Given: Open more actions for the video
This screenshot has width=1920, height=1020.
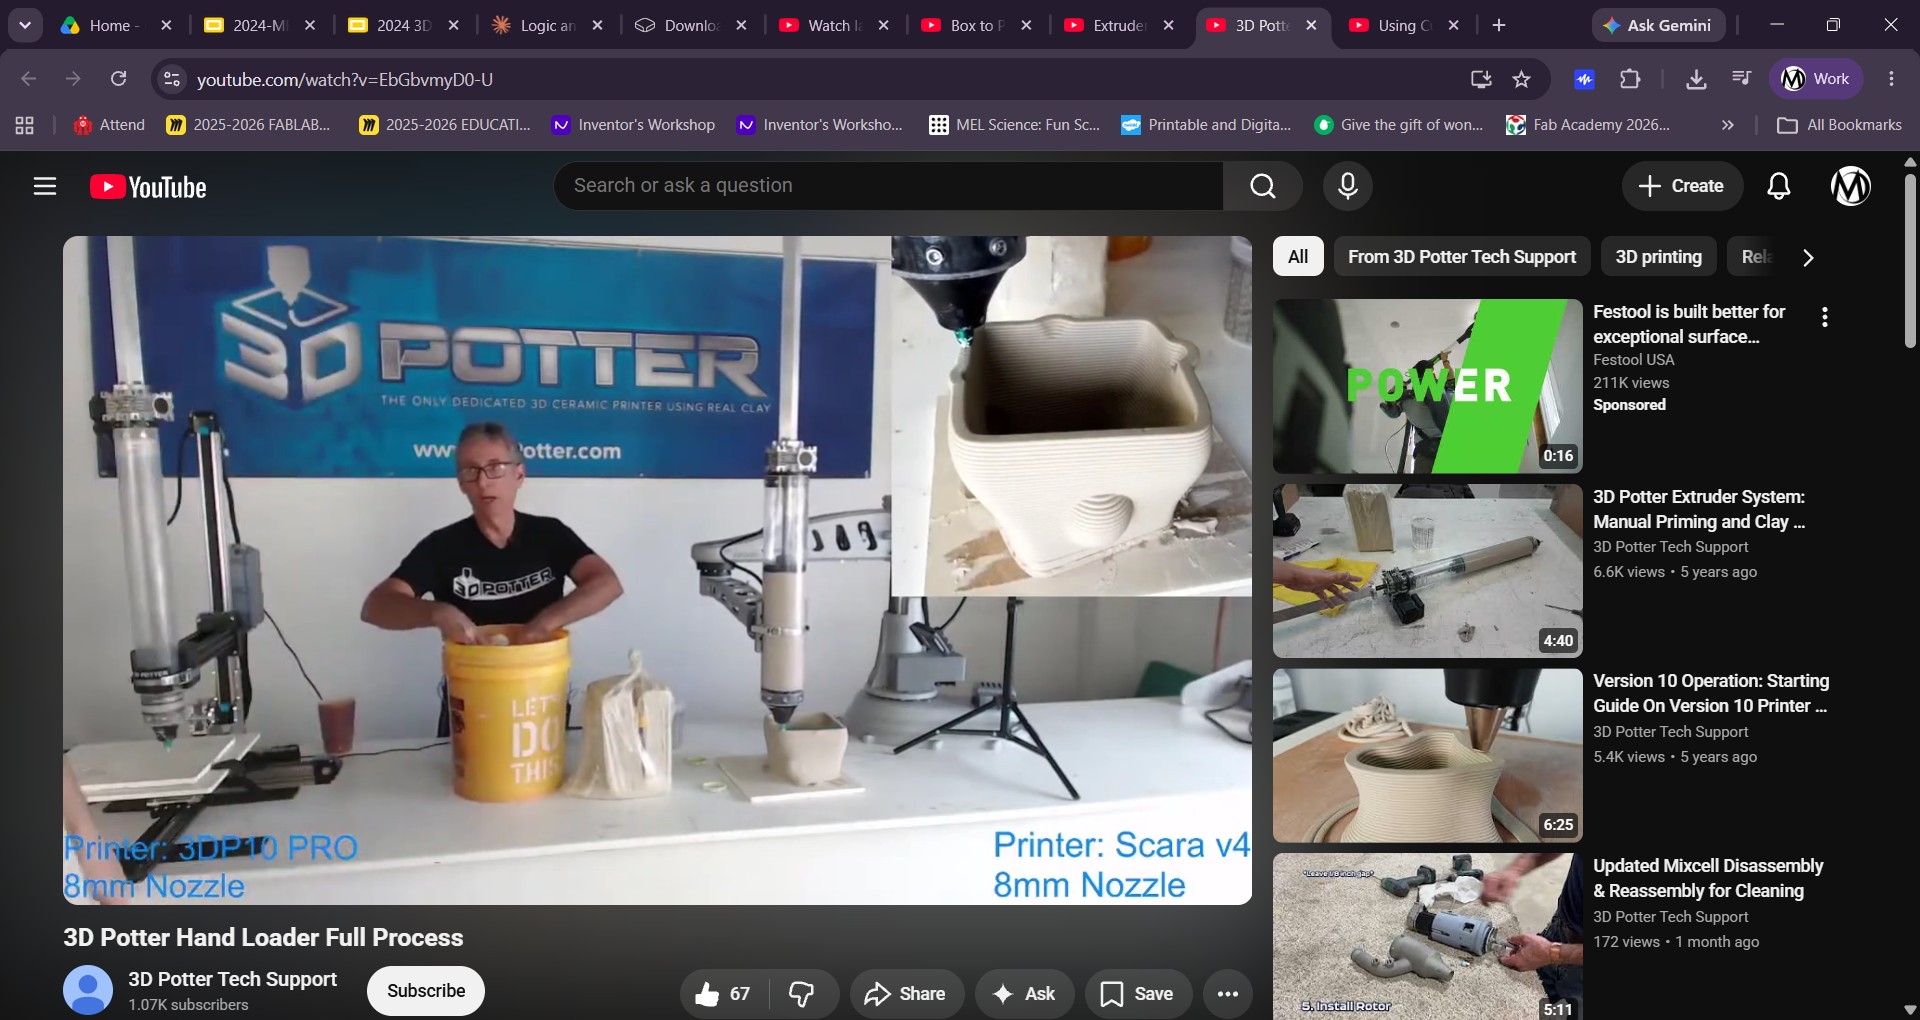Looking at the screenshot, I should pos(1228,993).
